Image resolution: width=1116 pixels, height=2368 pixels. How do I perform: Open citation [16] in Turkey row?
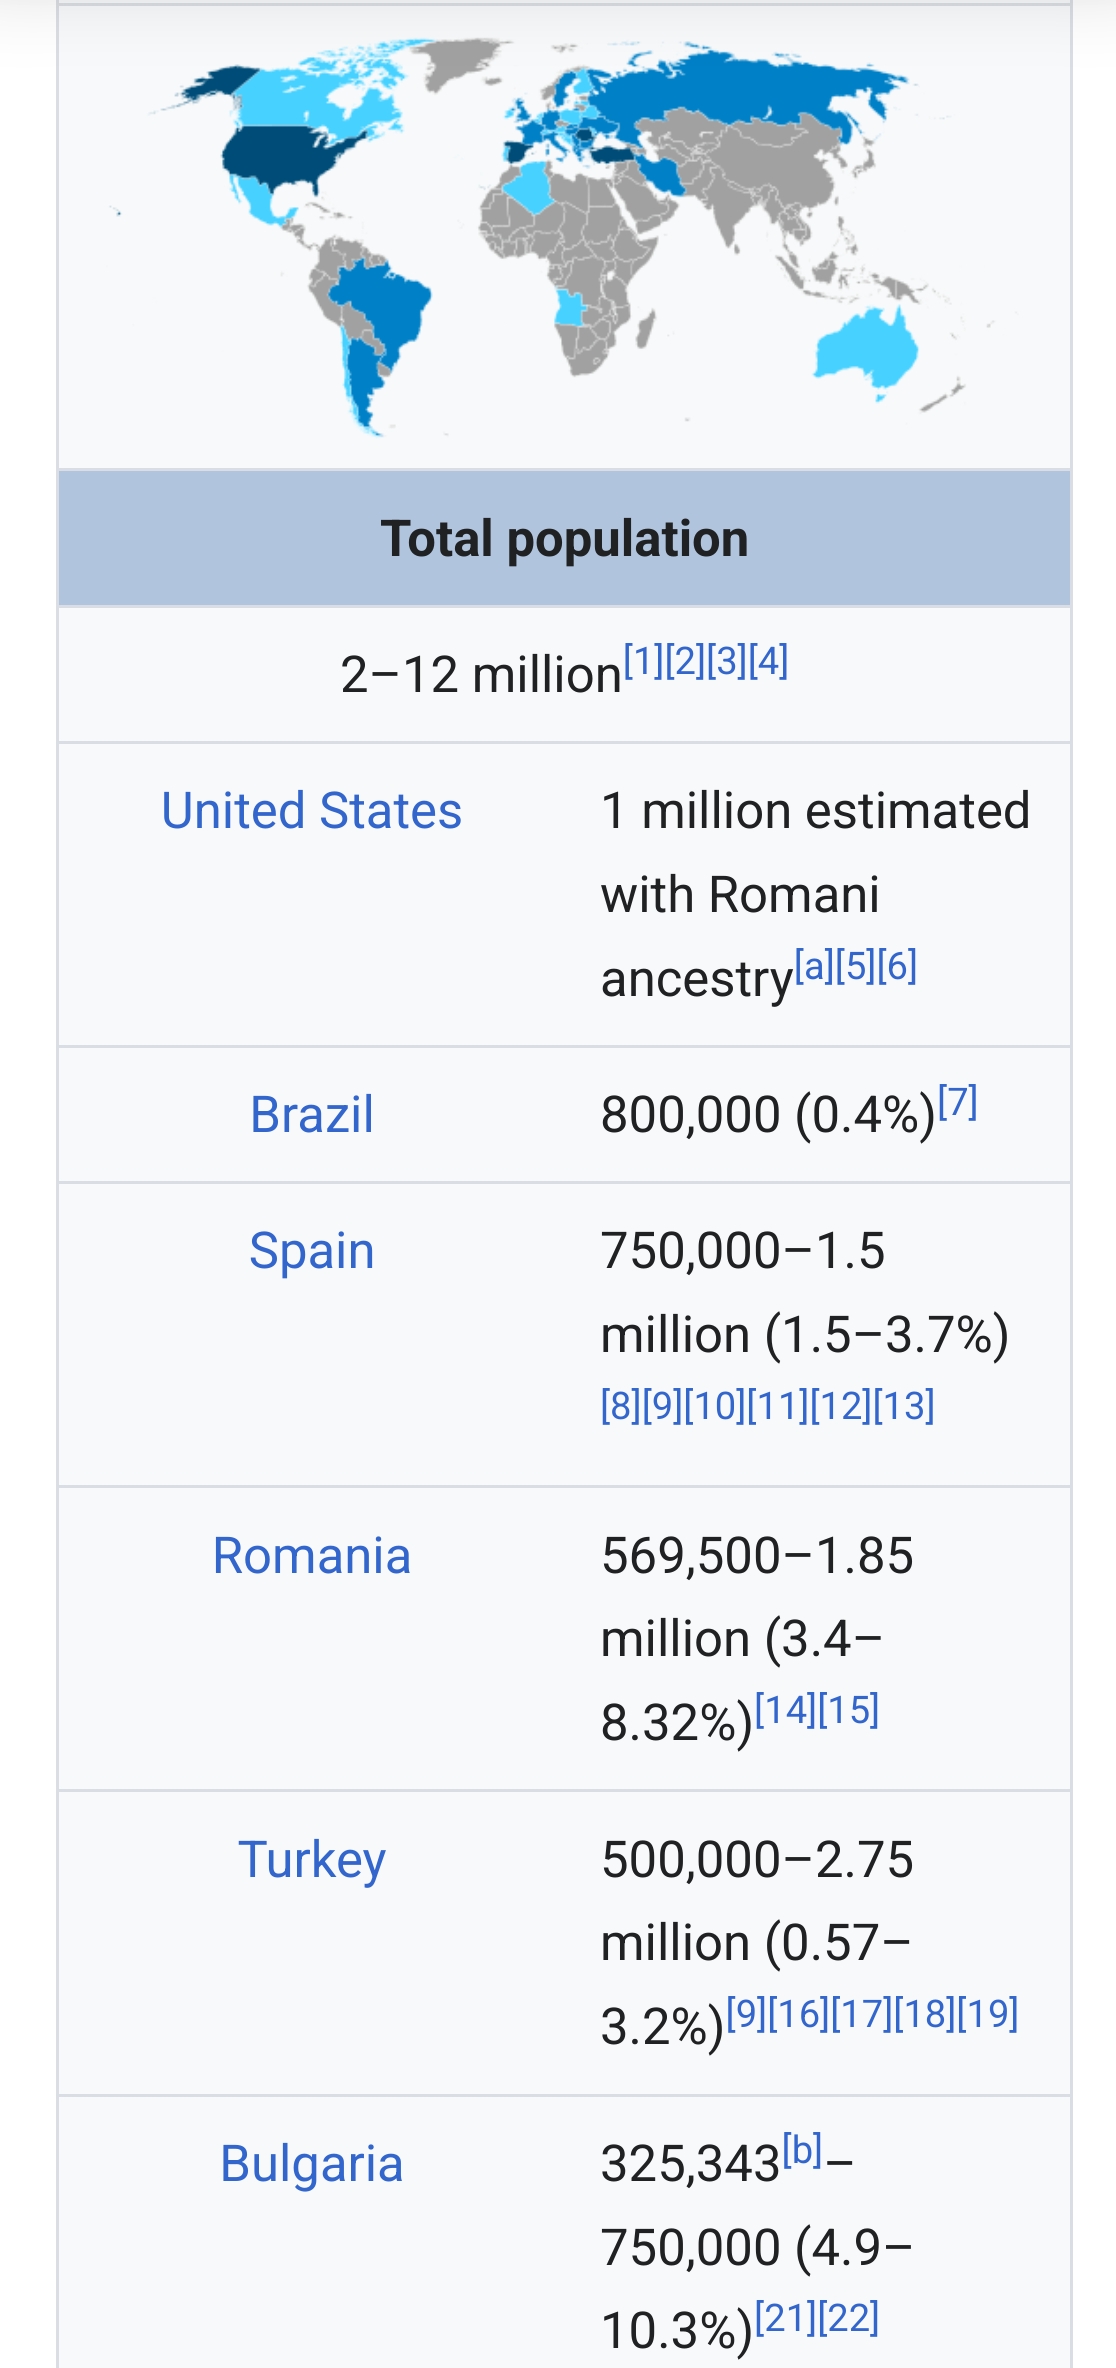[x=799, y=2013]
